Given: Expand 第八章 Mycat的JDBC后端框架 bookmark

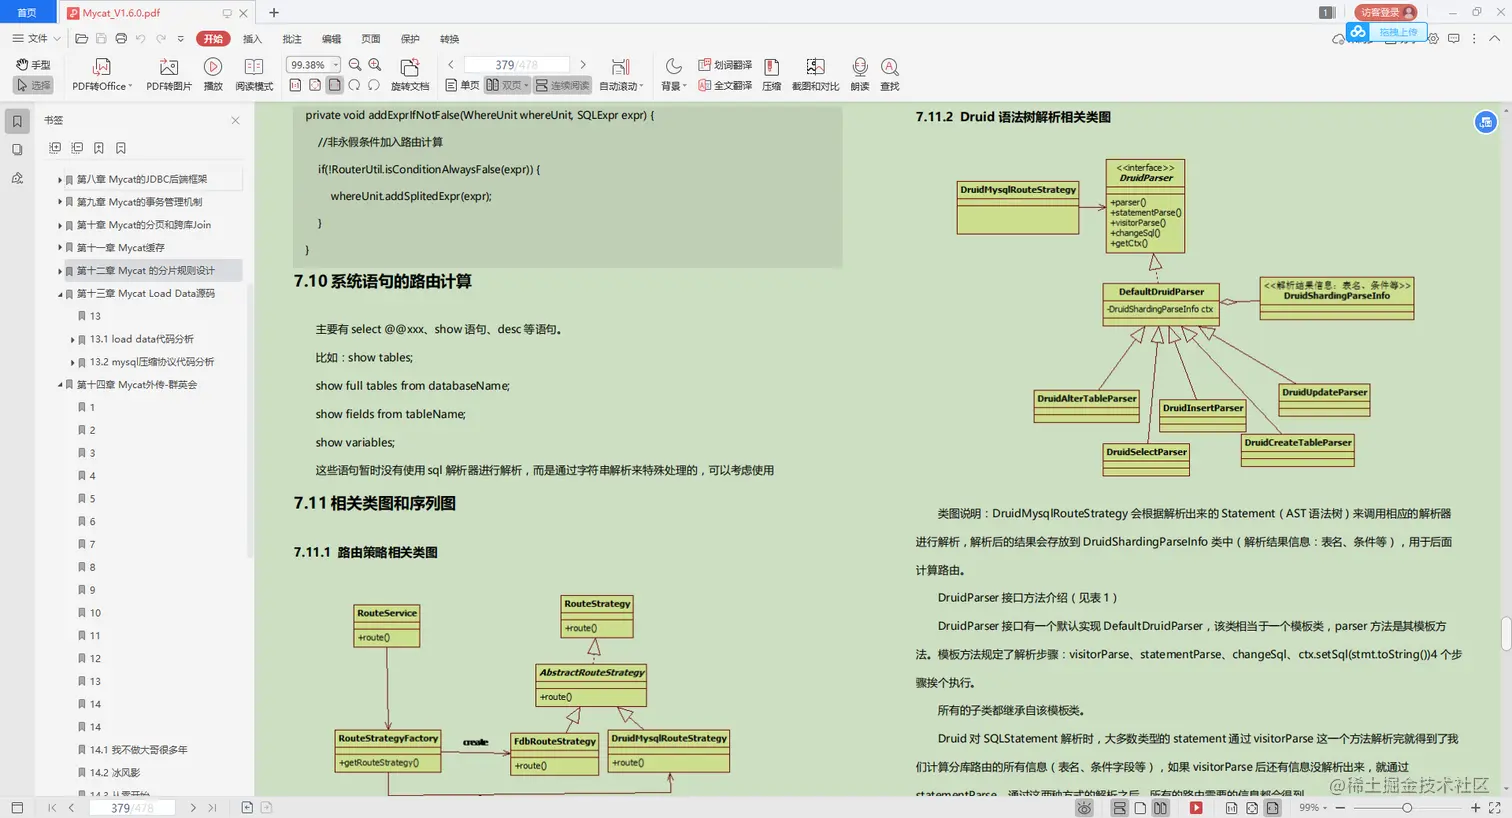Looking at the screenshot, I should [59, 180].
